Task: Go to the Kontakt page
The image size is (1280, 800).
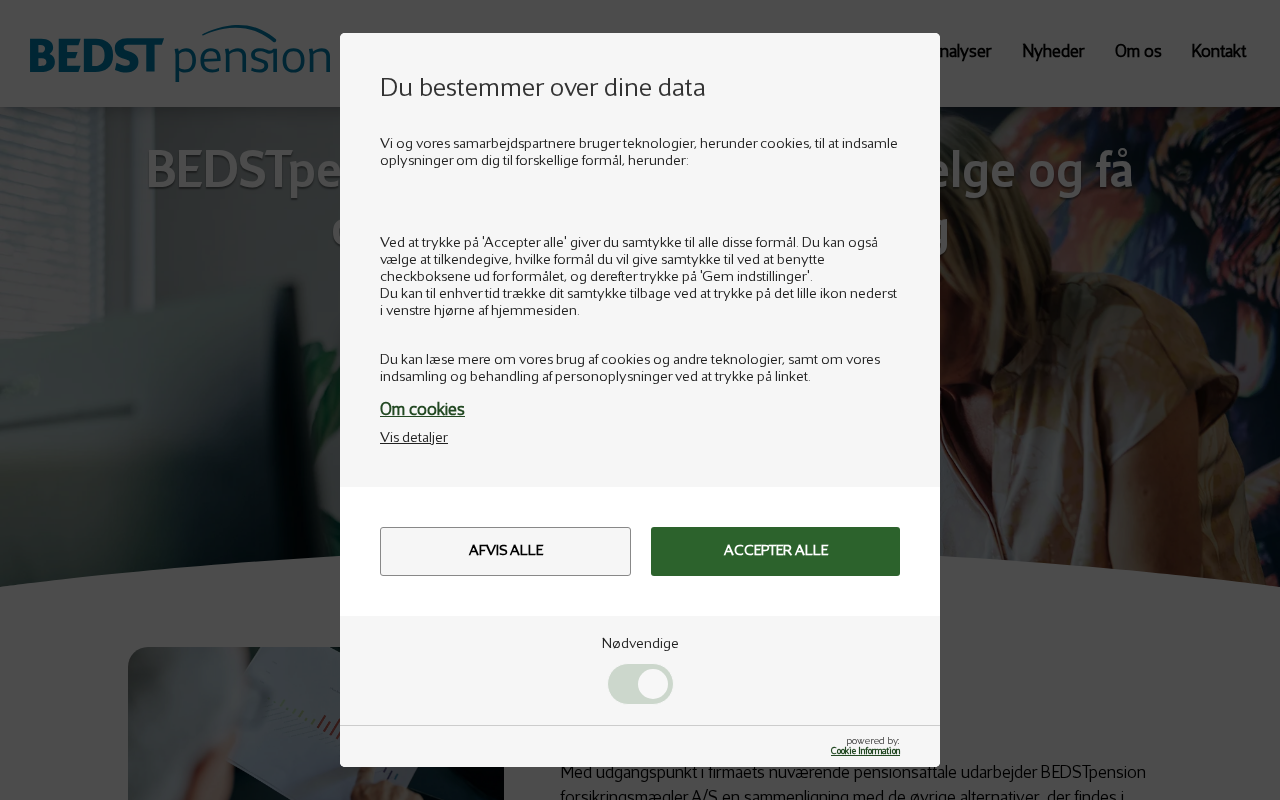Action: pyautogui.click(x=1218, y=51)
